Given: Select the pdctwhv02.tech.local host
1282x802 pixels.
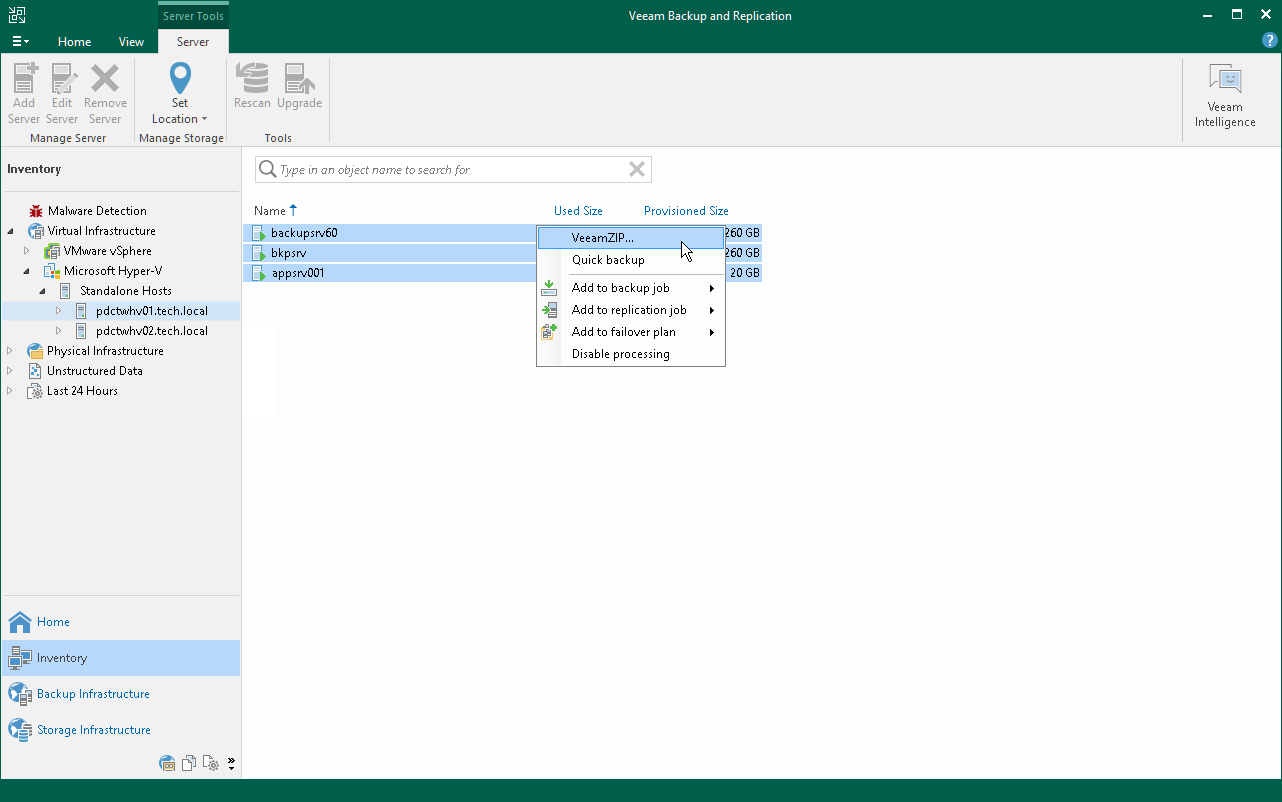Looking at the screenshot, I should [x=152, y=331].
